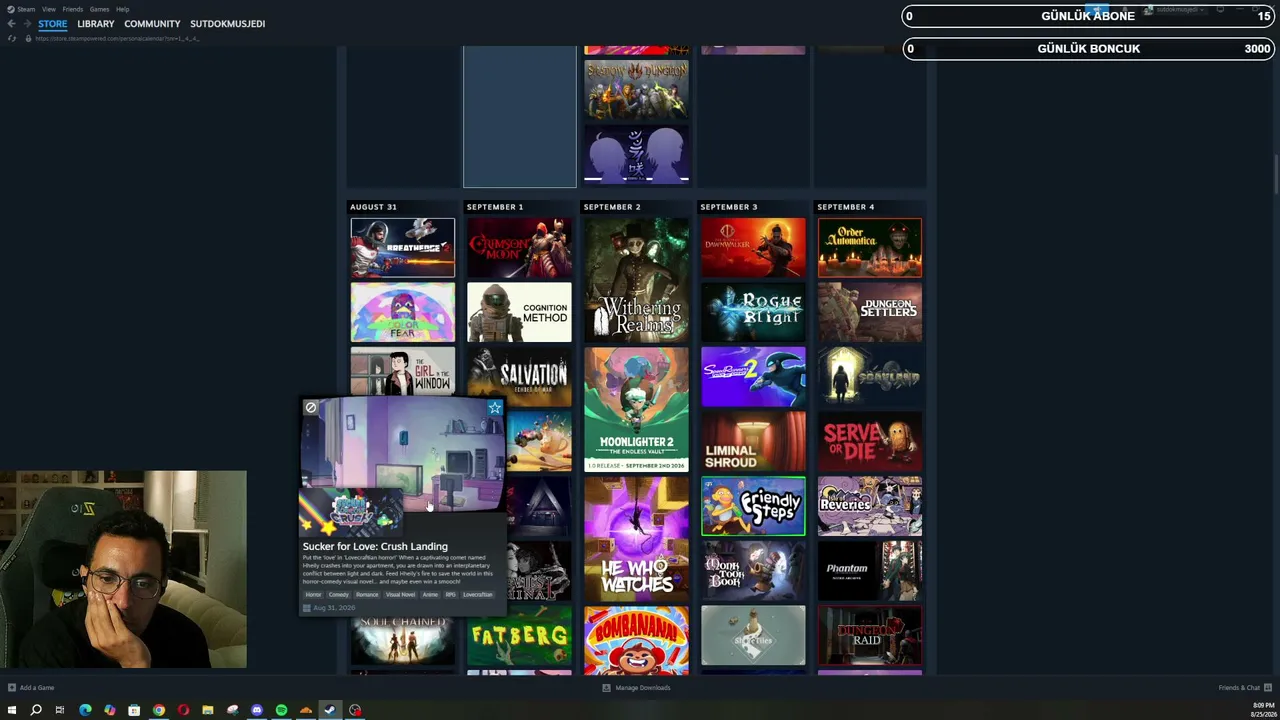Viewport: 1280px width, 720px height.
Task: Open the Dawnwalker game tile
Action: coord(753,248)
